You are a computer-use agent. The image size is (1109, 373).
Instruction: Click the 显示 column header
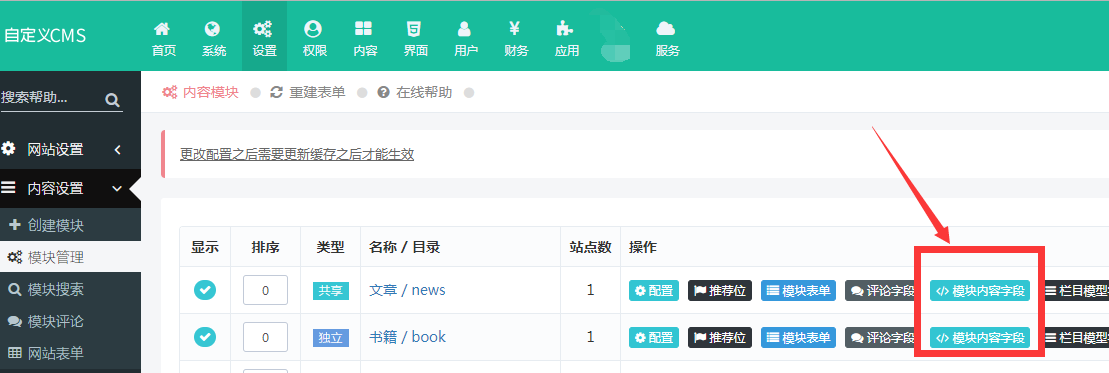pos(205,248)
